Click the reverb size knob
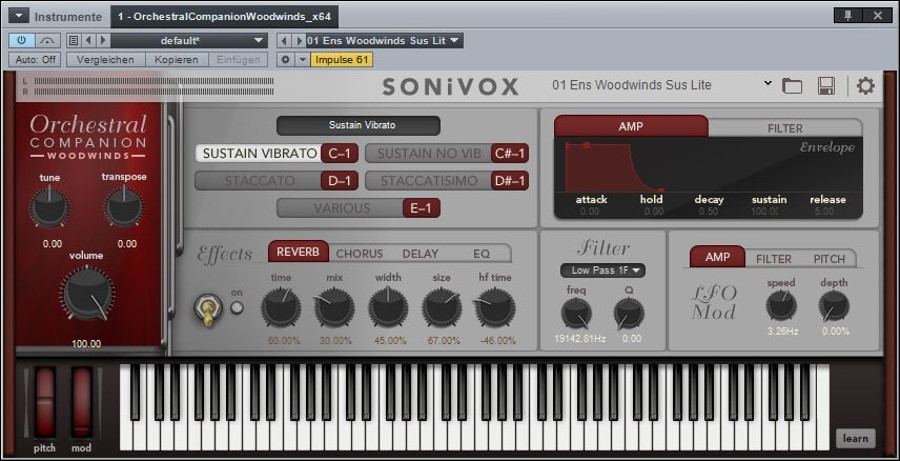Viewport: 900px width, 461px height. (441, 307)
